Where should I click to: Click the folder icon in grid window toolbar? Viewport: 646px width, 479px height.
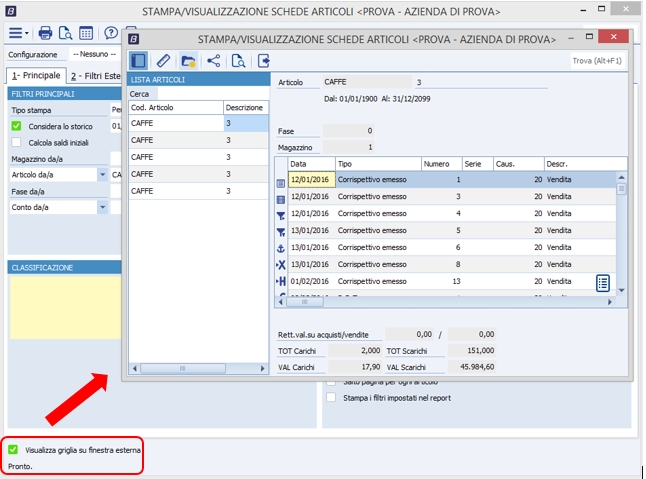[188, 60]
